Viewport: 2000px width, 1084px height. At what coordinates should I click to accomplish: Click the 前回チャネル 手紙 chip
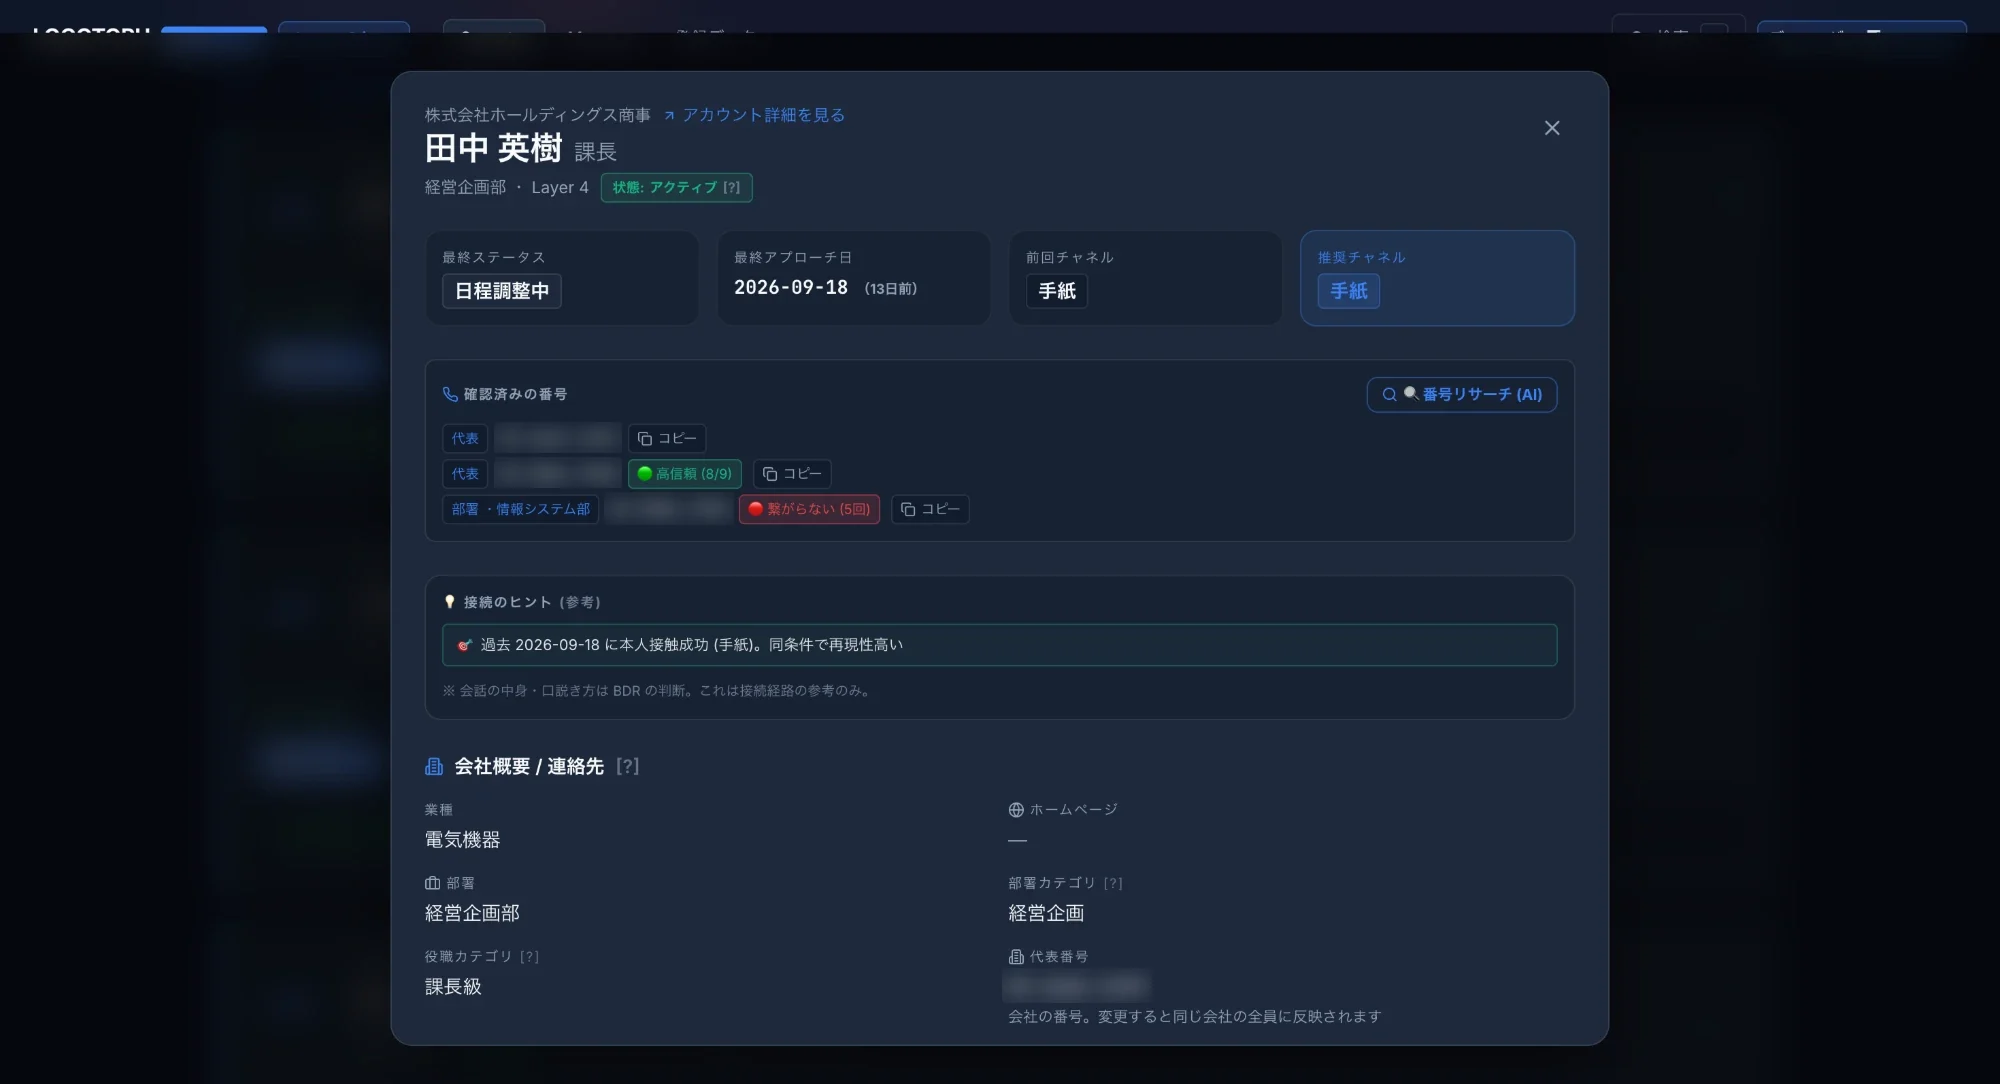[x=1057, y=291]
